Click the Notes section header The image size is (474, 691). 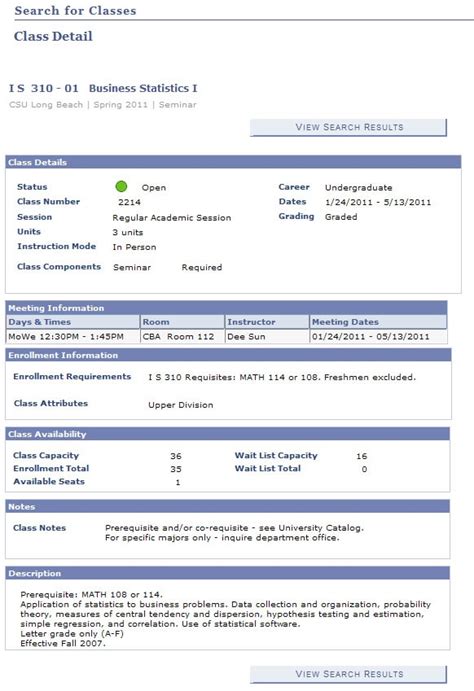click(x=227, y=506)
